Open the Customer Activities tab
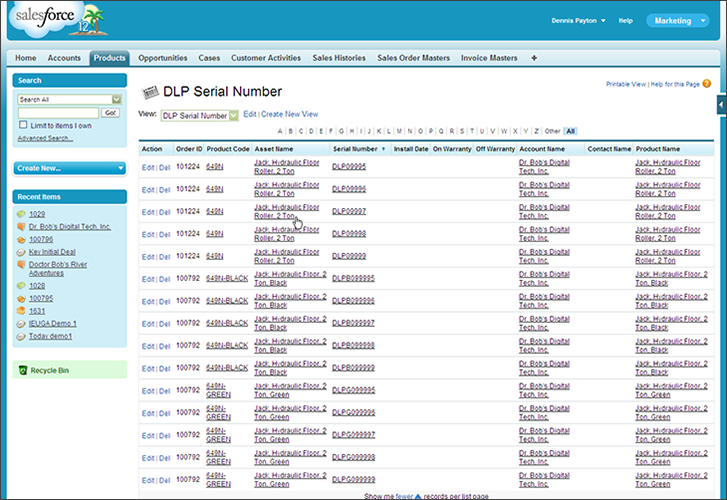The height and width of the screenshot is (500, 727). [x=266, y=58]
